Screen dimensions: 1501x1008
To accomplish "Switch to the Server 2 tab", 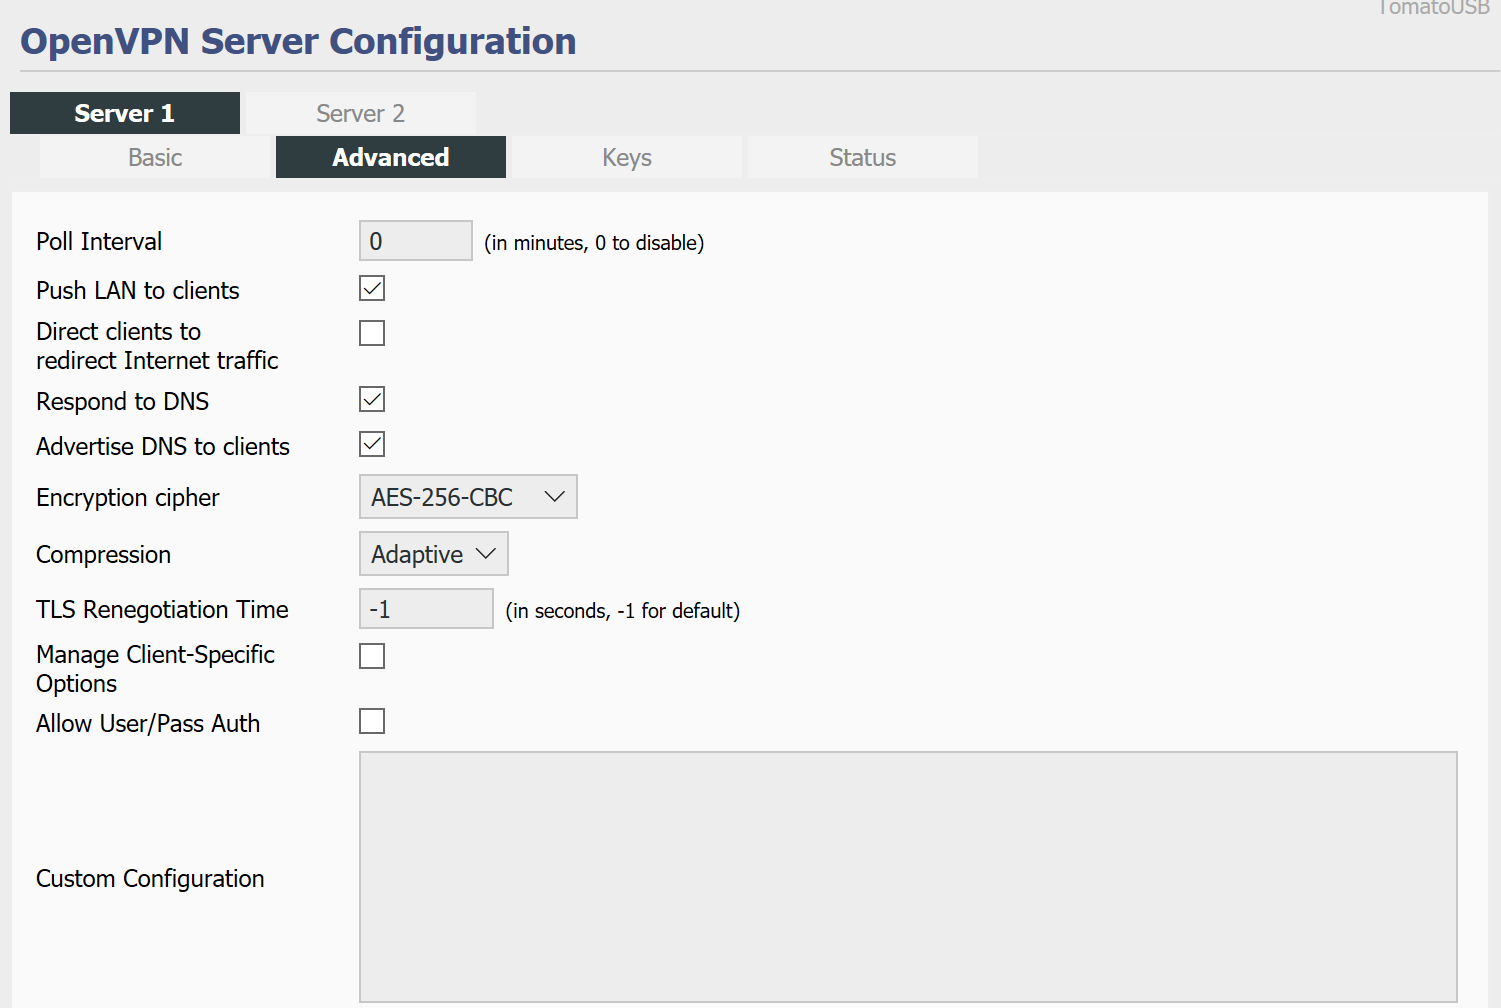I will (360, 113).
